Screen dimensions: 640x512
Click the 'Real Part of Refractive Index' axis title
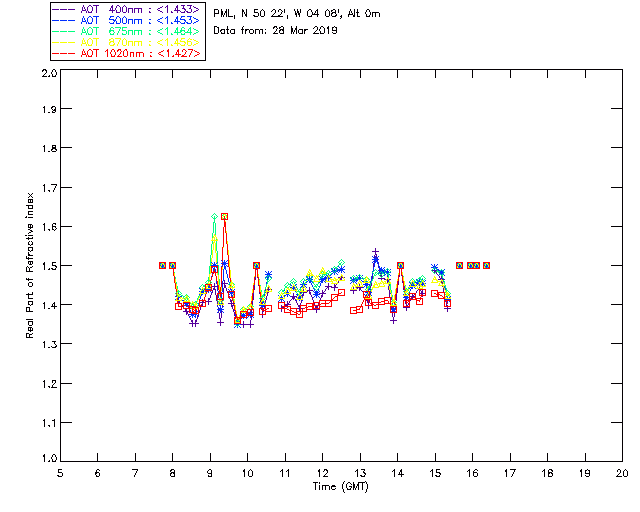tap(29, 265)
